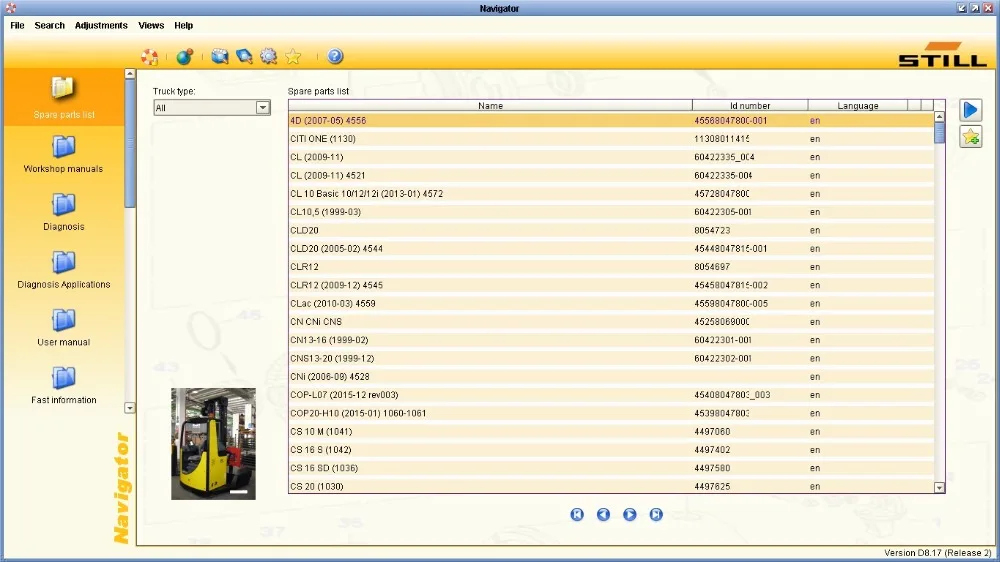Click the globe icon in the toolbar

click(184, 57)
